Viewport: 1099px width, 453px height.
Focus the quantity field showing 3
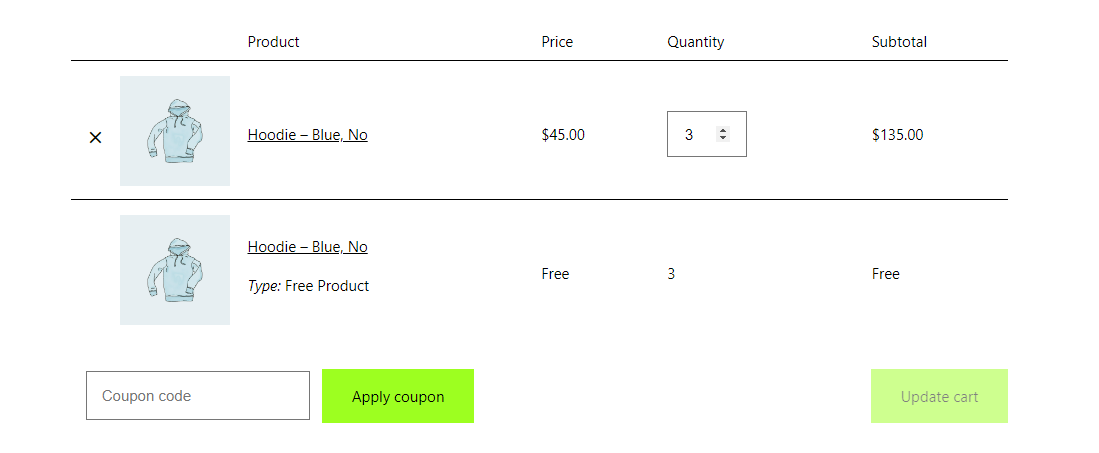706,134
